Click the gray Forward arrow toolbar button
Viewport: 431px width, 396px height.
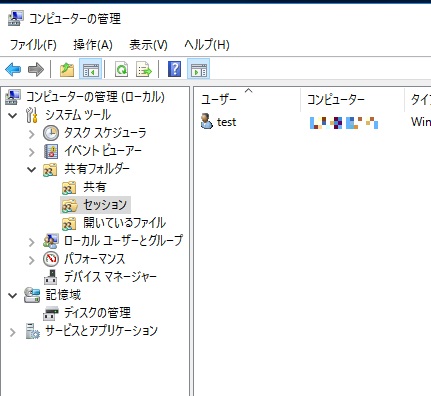click(36, 69)
